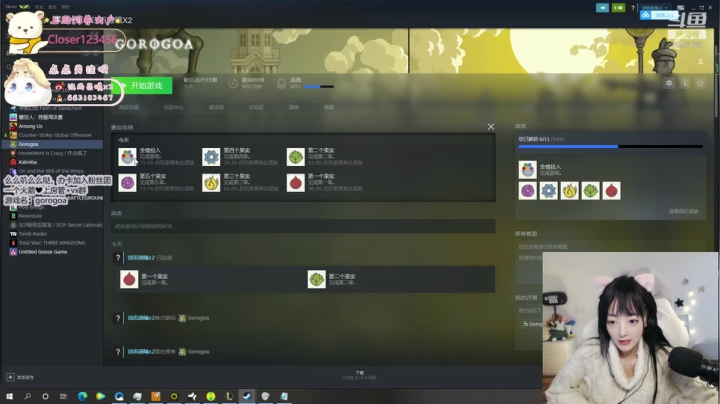Open Task View on the taskbar
Screen dimensions: 720x404
[63, 396]
